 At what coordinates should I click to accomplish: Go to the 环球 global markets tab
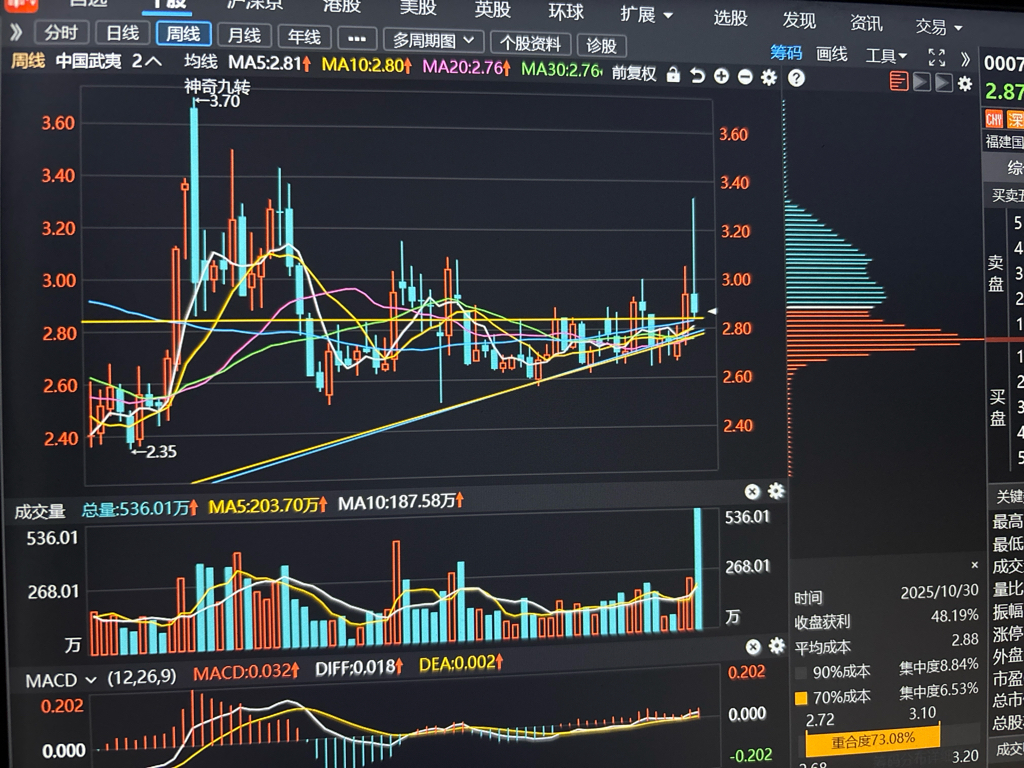click(x=566, y=12)
